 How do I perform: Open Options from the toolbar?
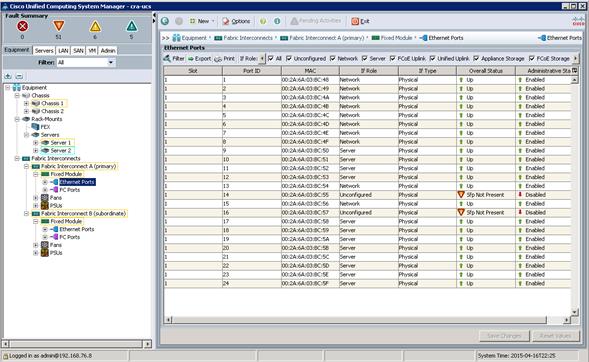[236, 21]
